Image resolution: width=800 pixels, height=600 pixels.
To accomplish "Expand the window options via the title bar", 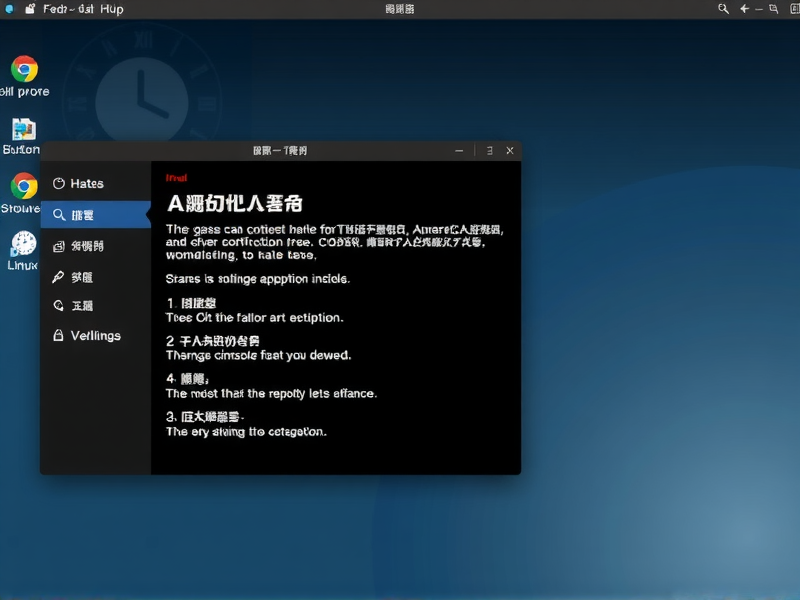I will click(x=488, y=150).
